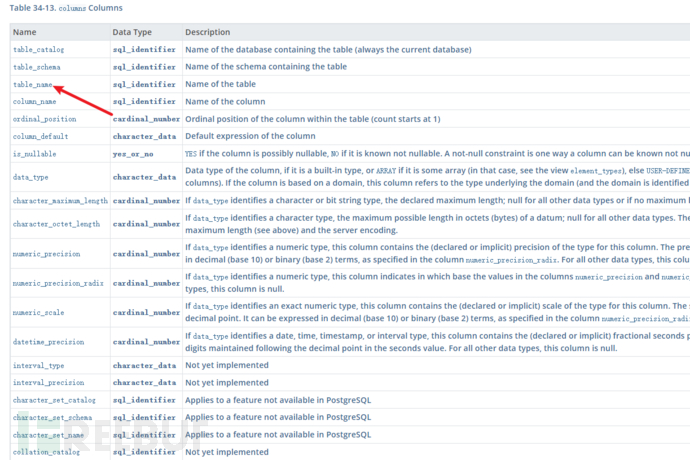This screenshot has width=690, height=460.
Task: Click character_data in the interval_precision row
Action: [144, 383]
